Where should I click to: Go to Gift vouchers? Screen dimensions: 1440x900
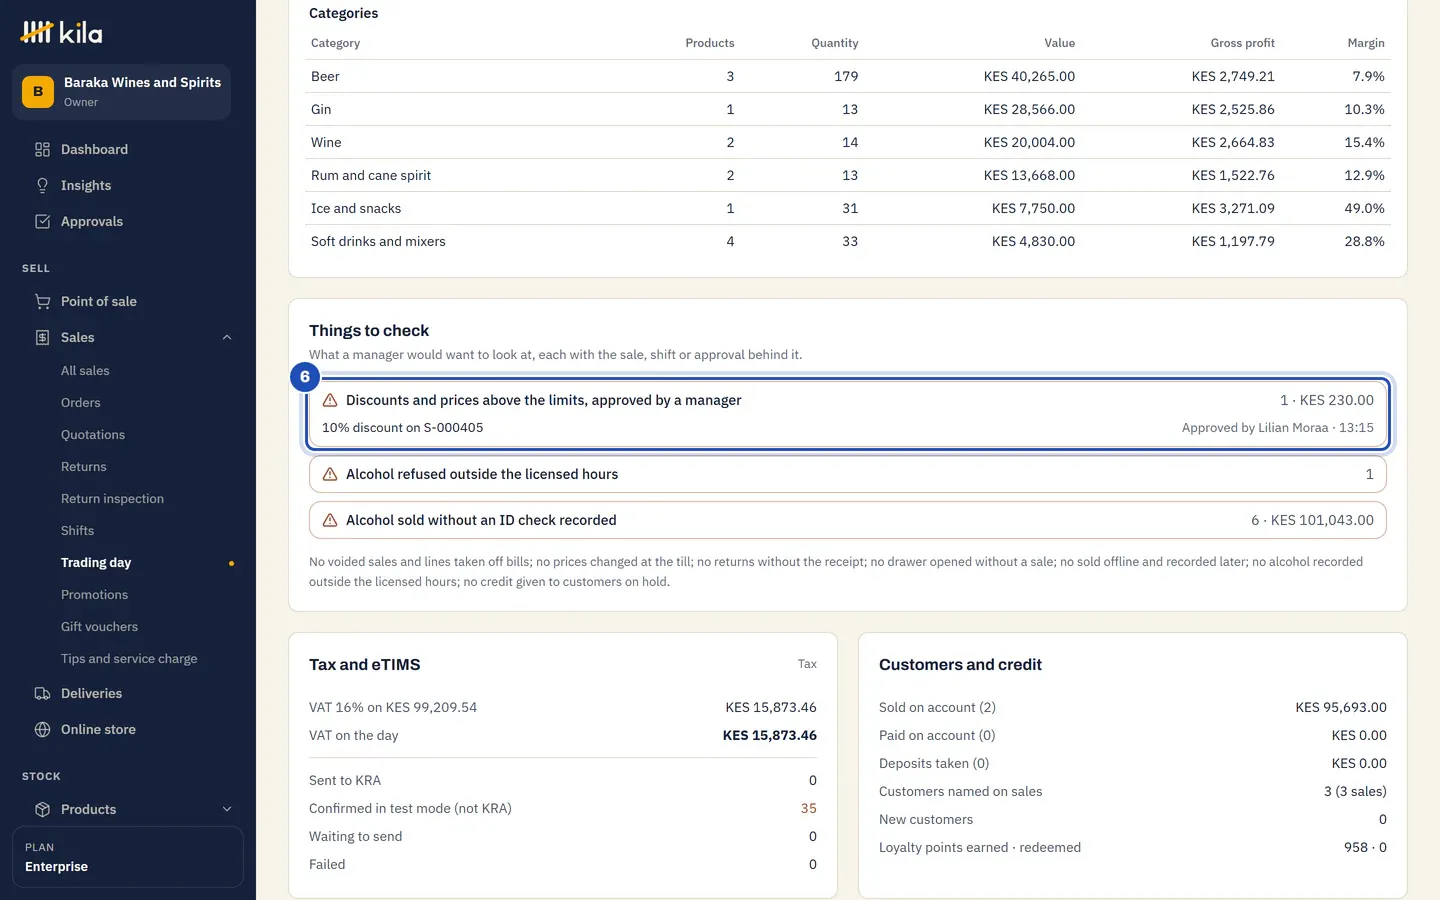[x=99, y=626]
